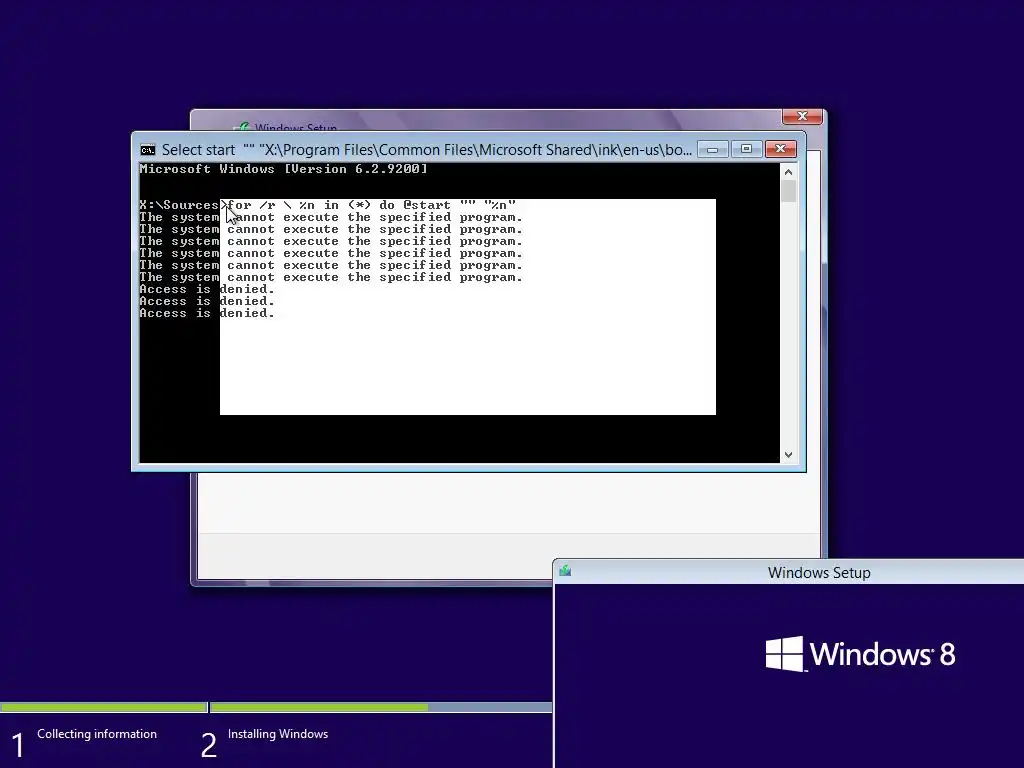Click the Windows 8 logo
This screenshot has width=1024, height=768.
tap(860, 654)
